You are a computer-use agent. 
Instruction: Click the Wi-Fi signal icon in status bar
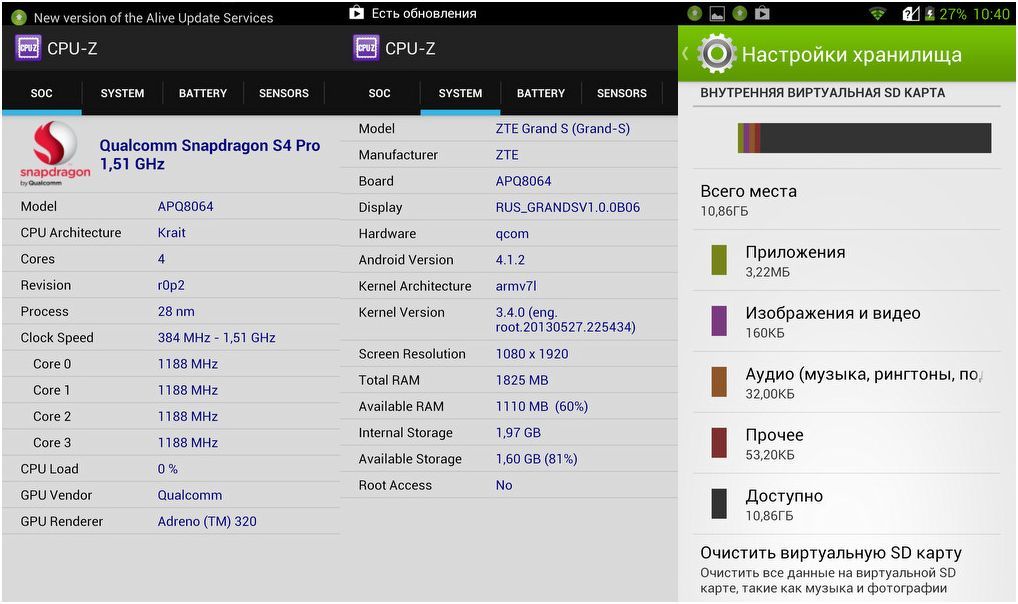(x=877, y=14)
